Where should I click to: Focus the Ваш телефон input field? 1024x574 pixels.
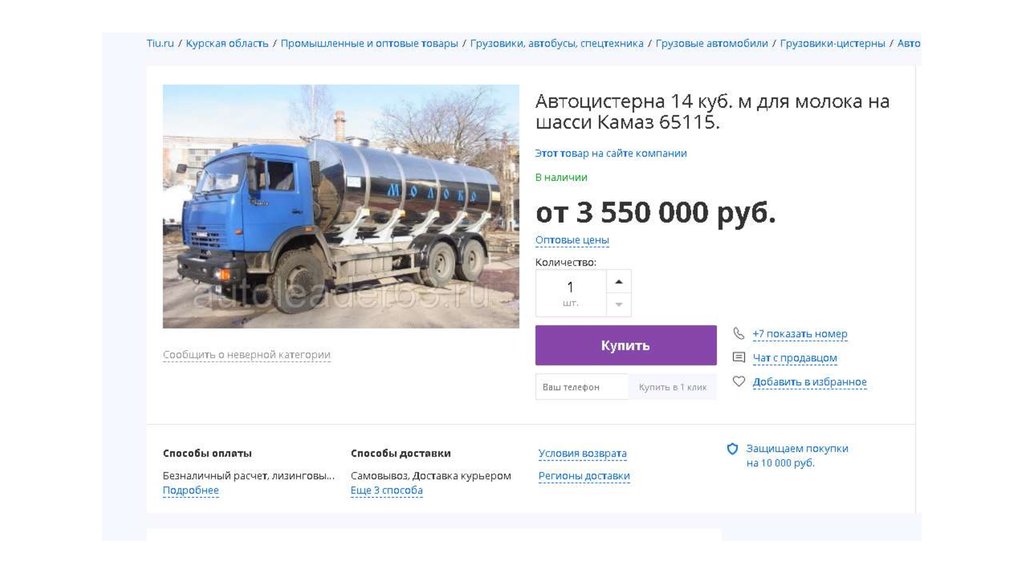pyautogui.click(x=582, y=387)
